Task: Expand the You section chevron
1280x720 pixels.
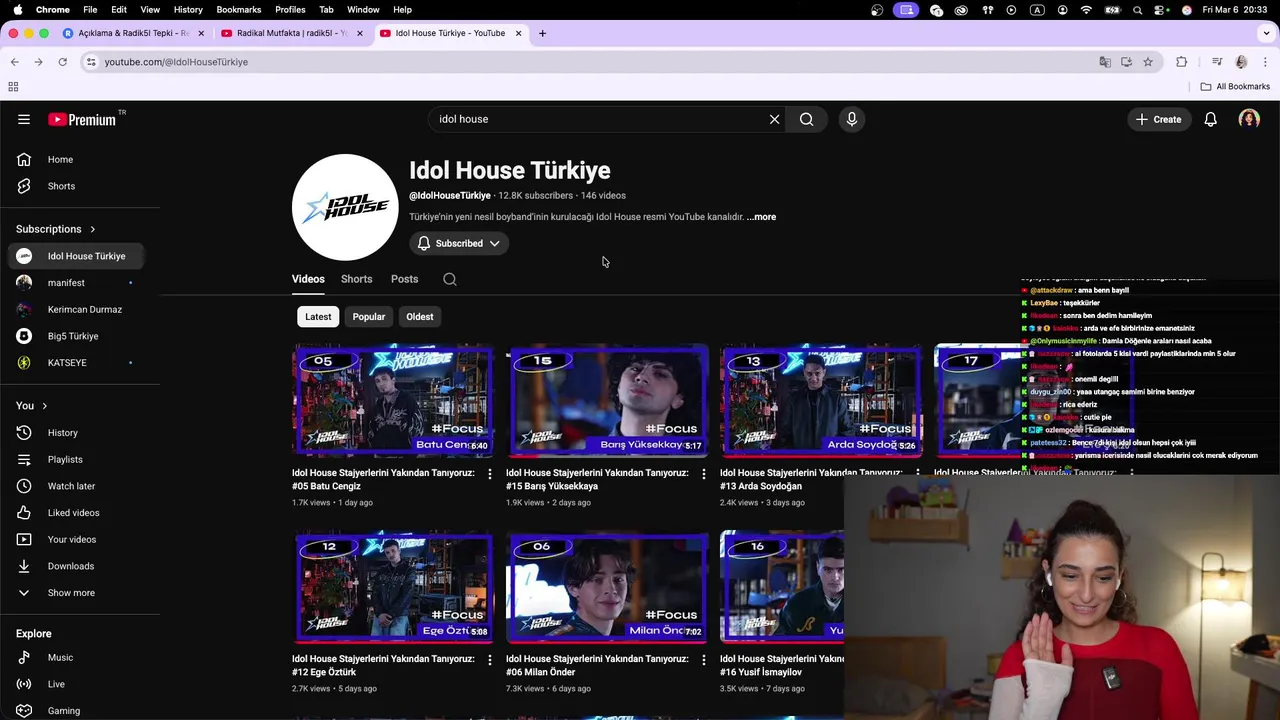Action: point(44,406)
